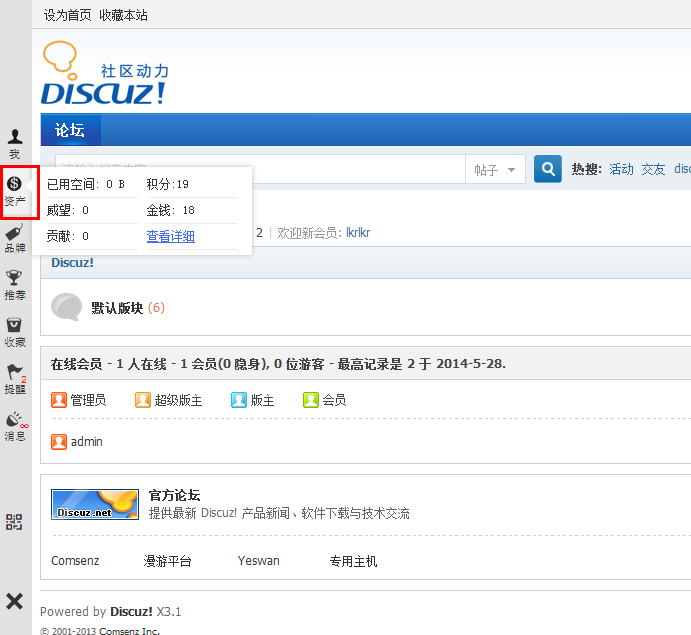Open the 默认版块 forum
Viewport: 691px width, 635px height.
tap(117, 308)
